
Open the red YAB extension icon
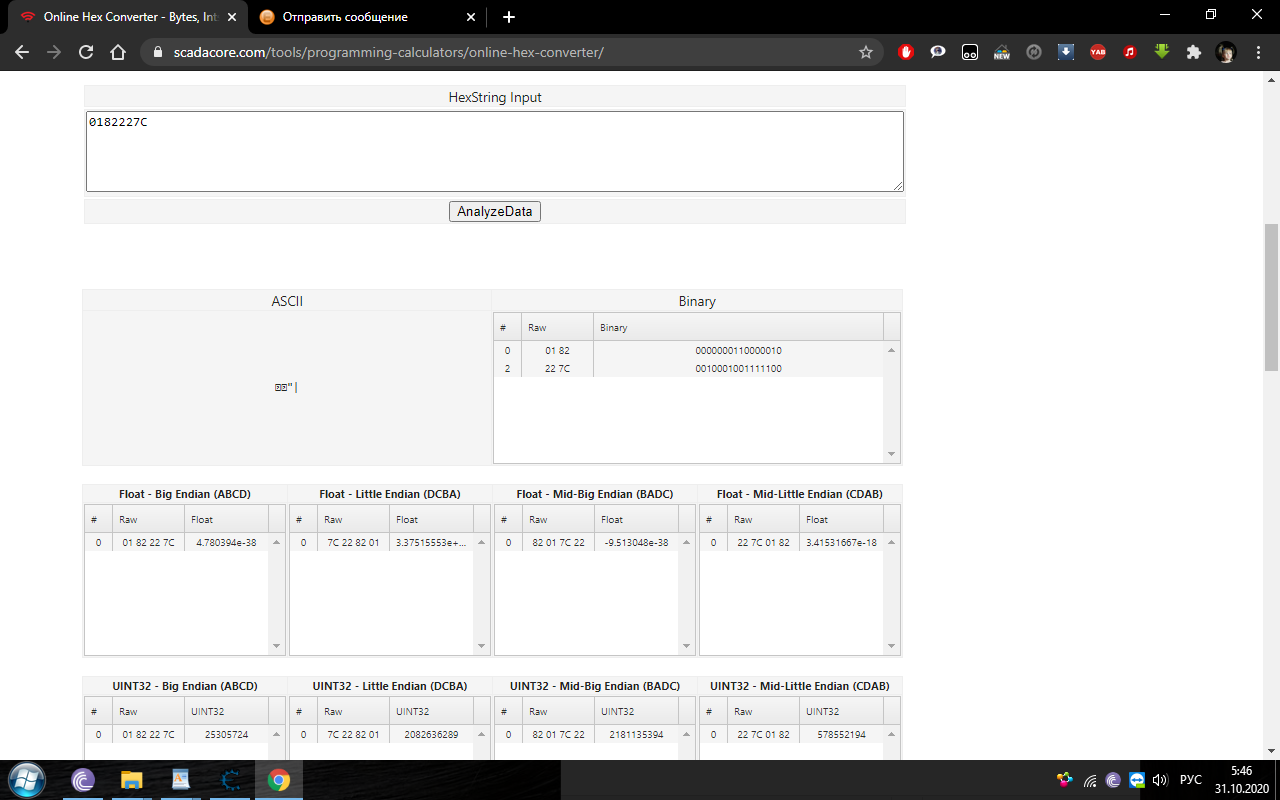click(1098, 52)
